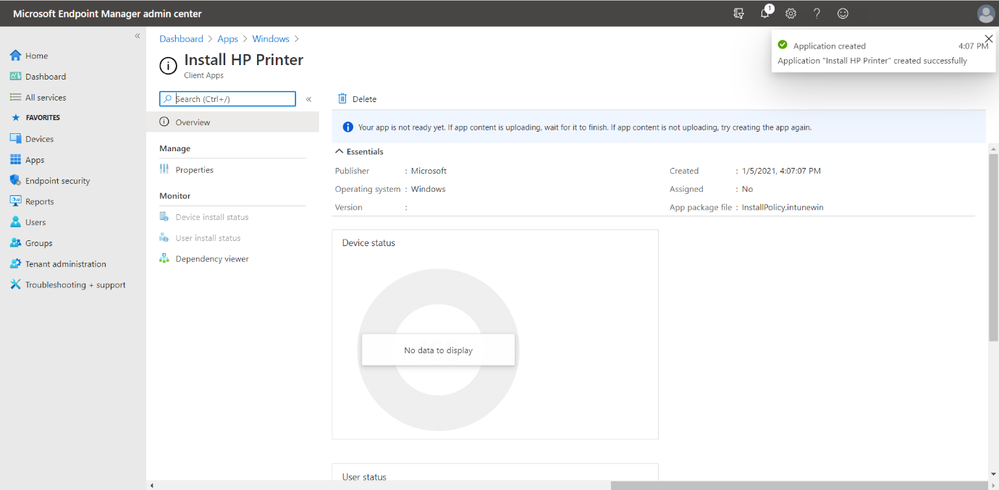The height and width of the screenshot is (490, 999).
Task: Click the Devices icon in sidebar
Action: click(16, 139)
